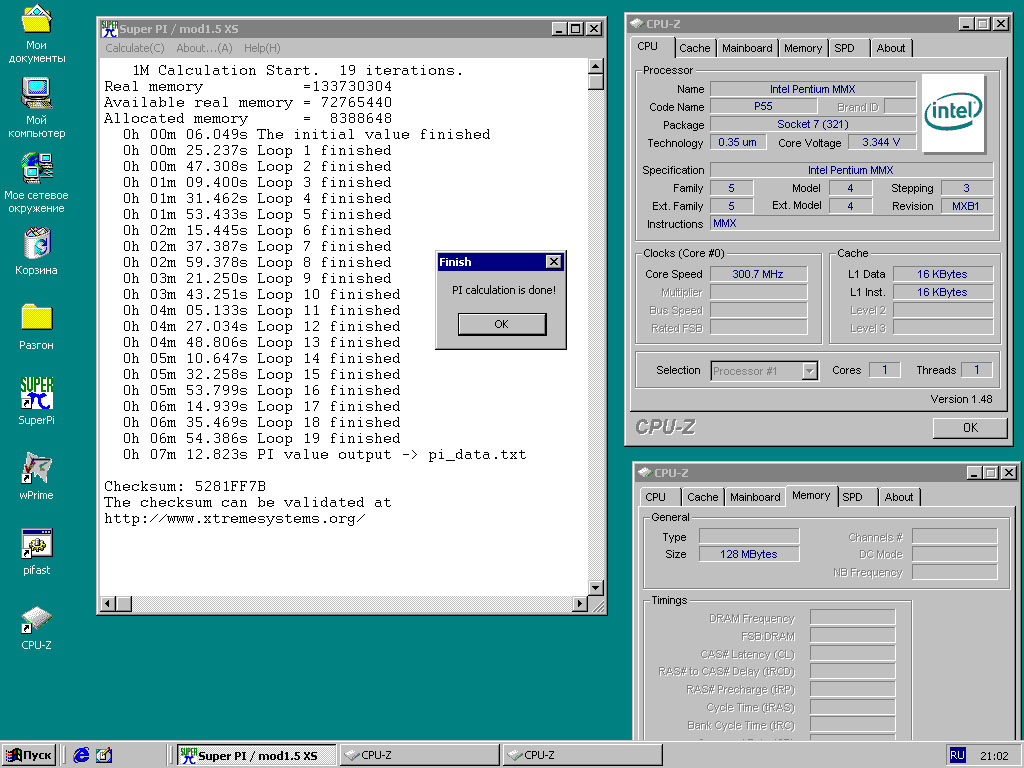Click the Code Name P55 value
1024x768 pixels.
763,106
